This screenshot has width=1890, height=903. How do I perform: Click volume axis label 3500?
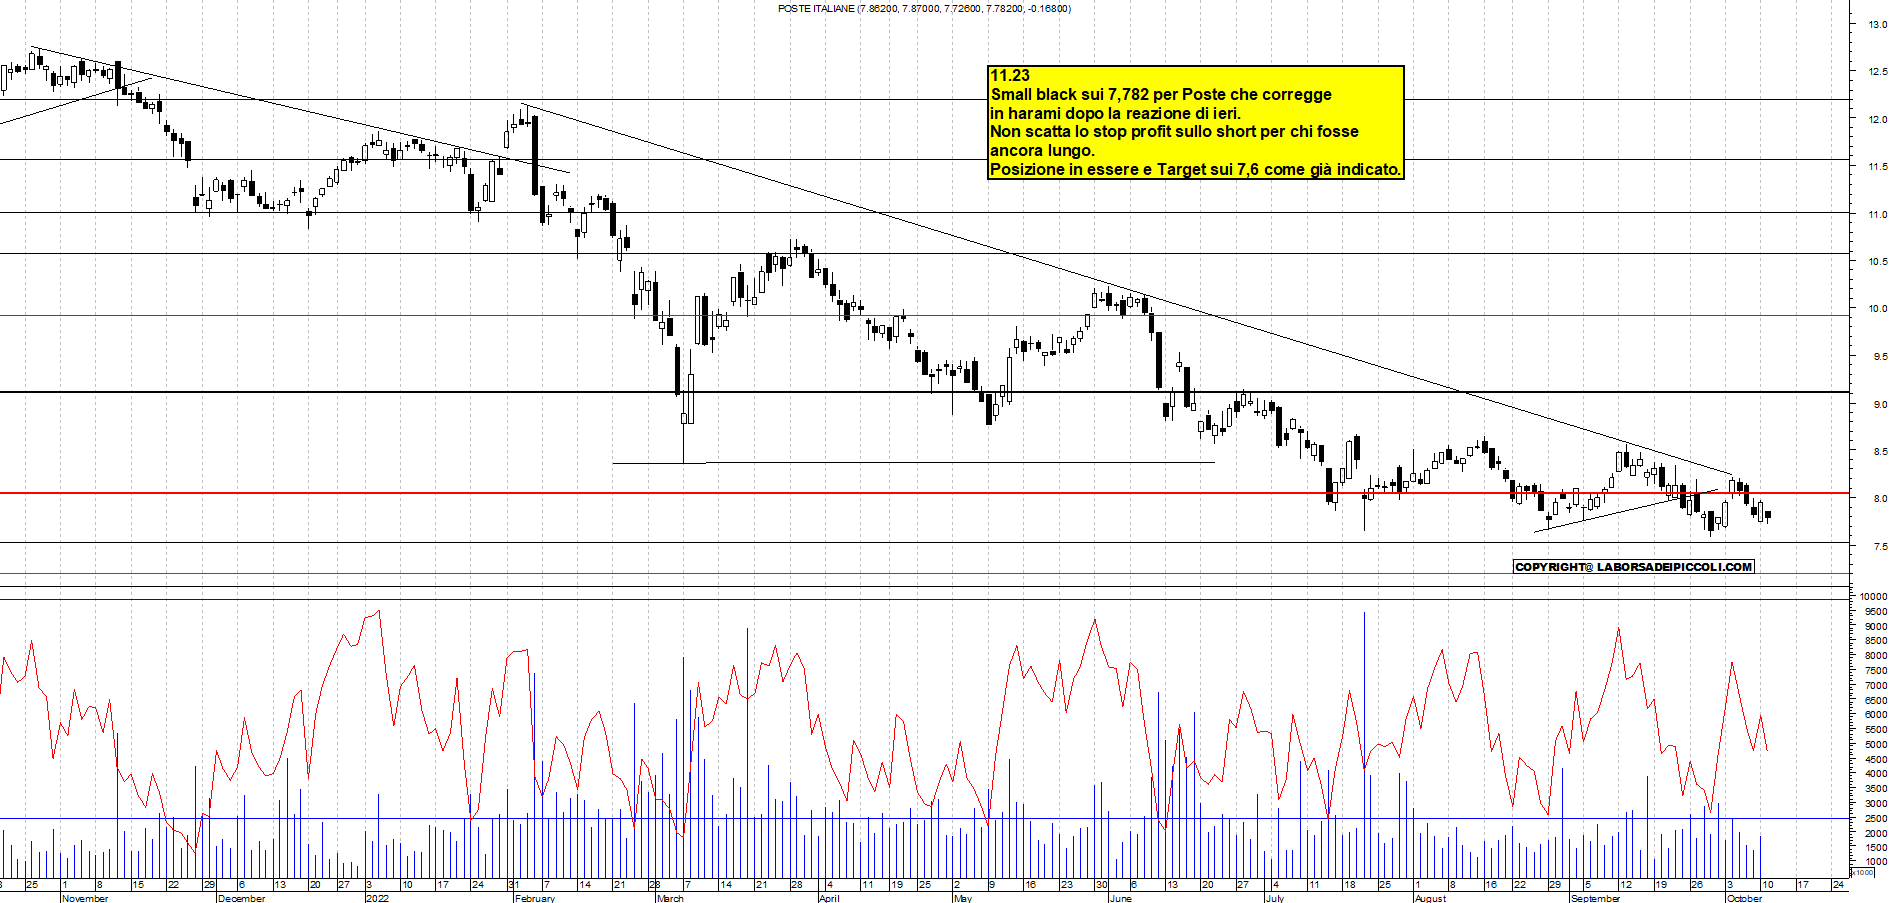pos(1876,789)
